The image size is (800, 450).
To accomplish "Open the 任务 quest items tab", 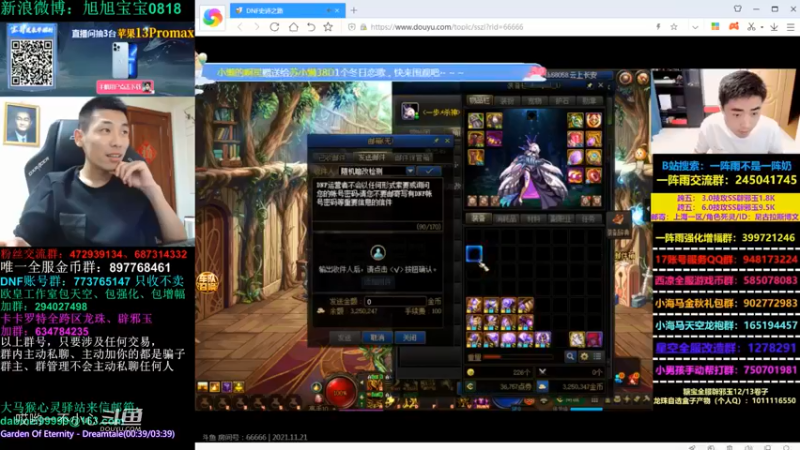I will 588,219.
